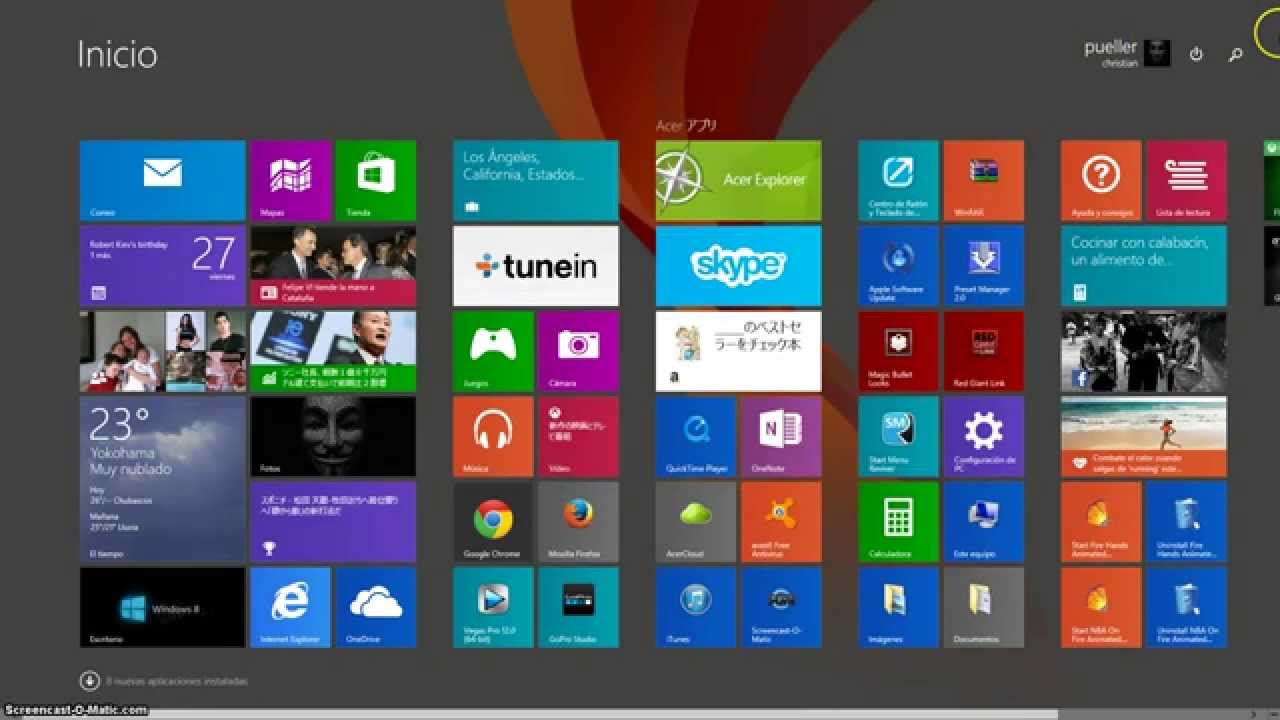Open Magic Bullet Looks tile

898,351
